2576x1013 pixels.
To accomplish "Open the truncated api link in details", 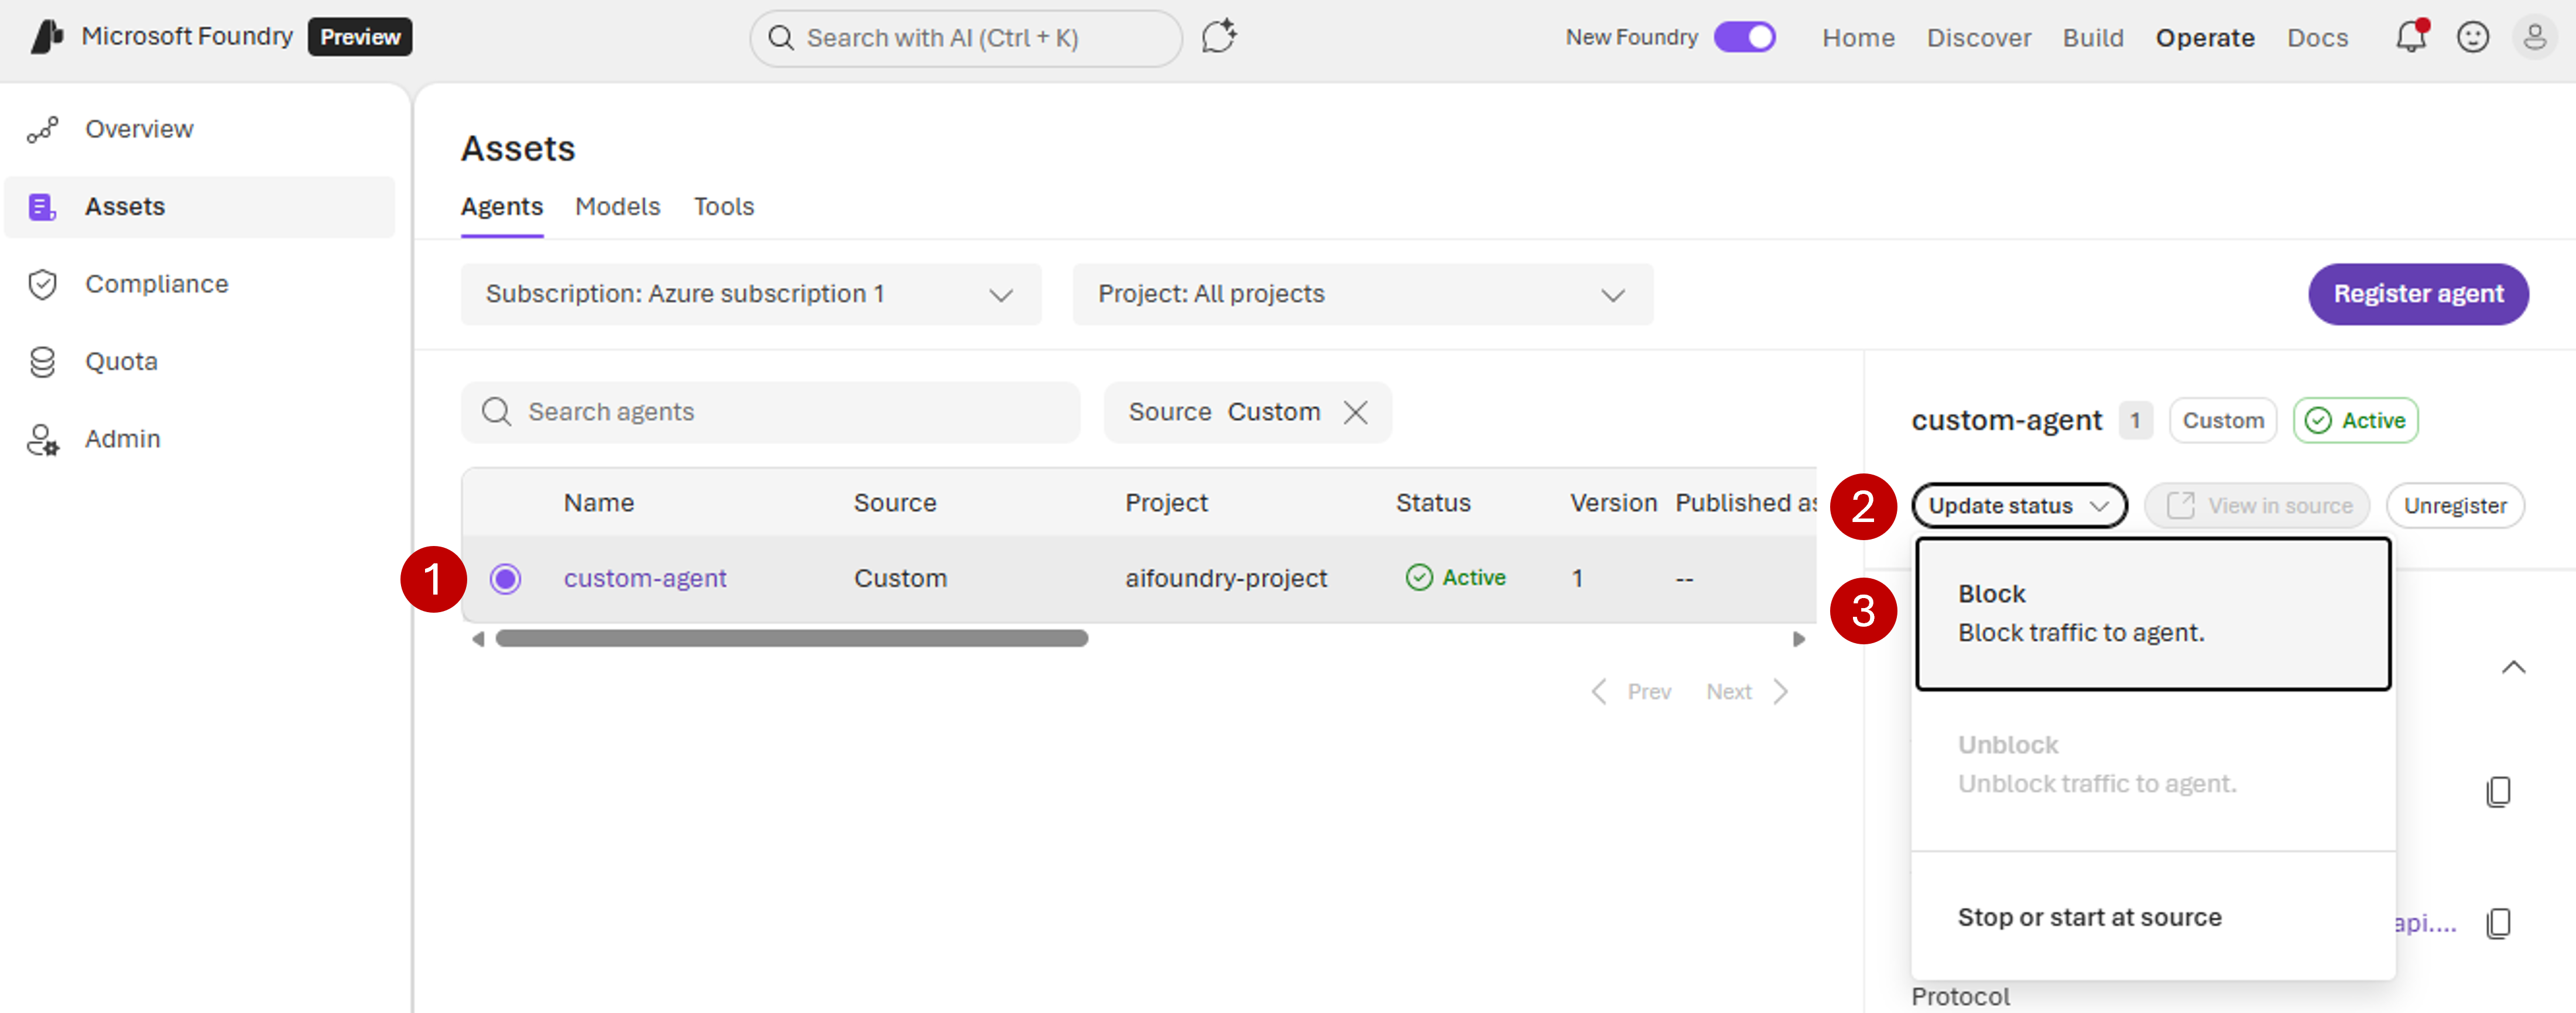I will click(2425, 923).
